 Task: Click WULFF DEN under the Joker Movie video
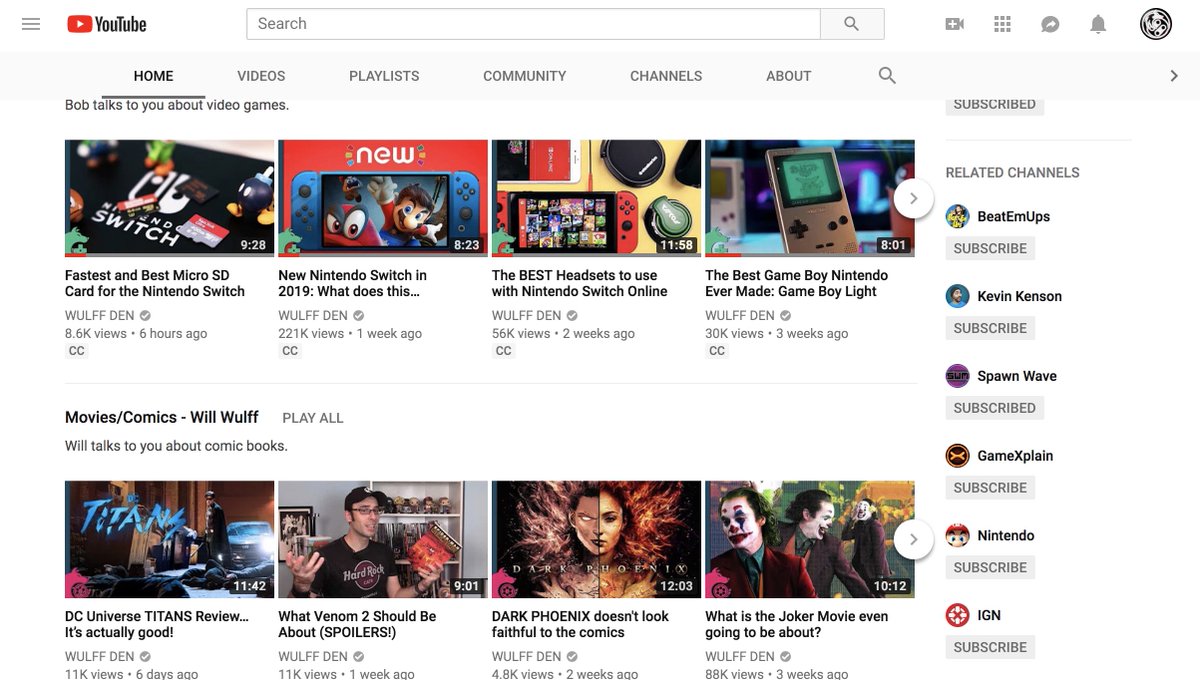click(740, 657)
